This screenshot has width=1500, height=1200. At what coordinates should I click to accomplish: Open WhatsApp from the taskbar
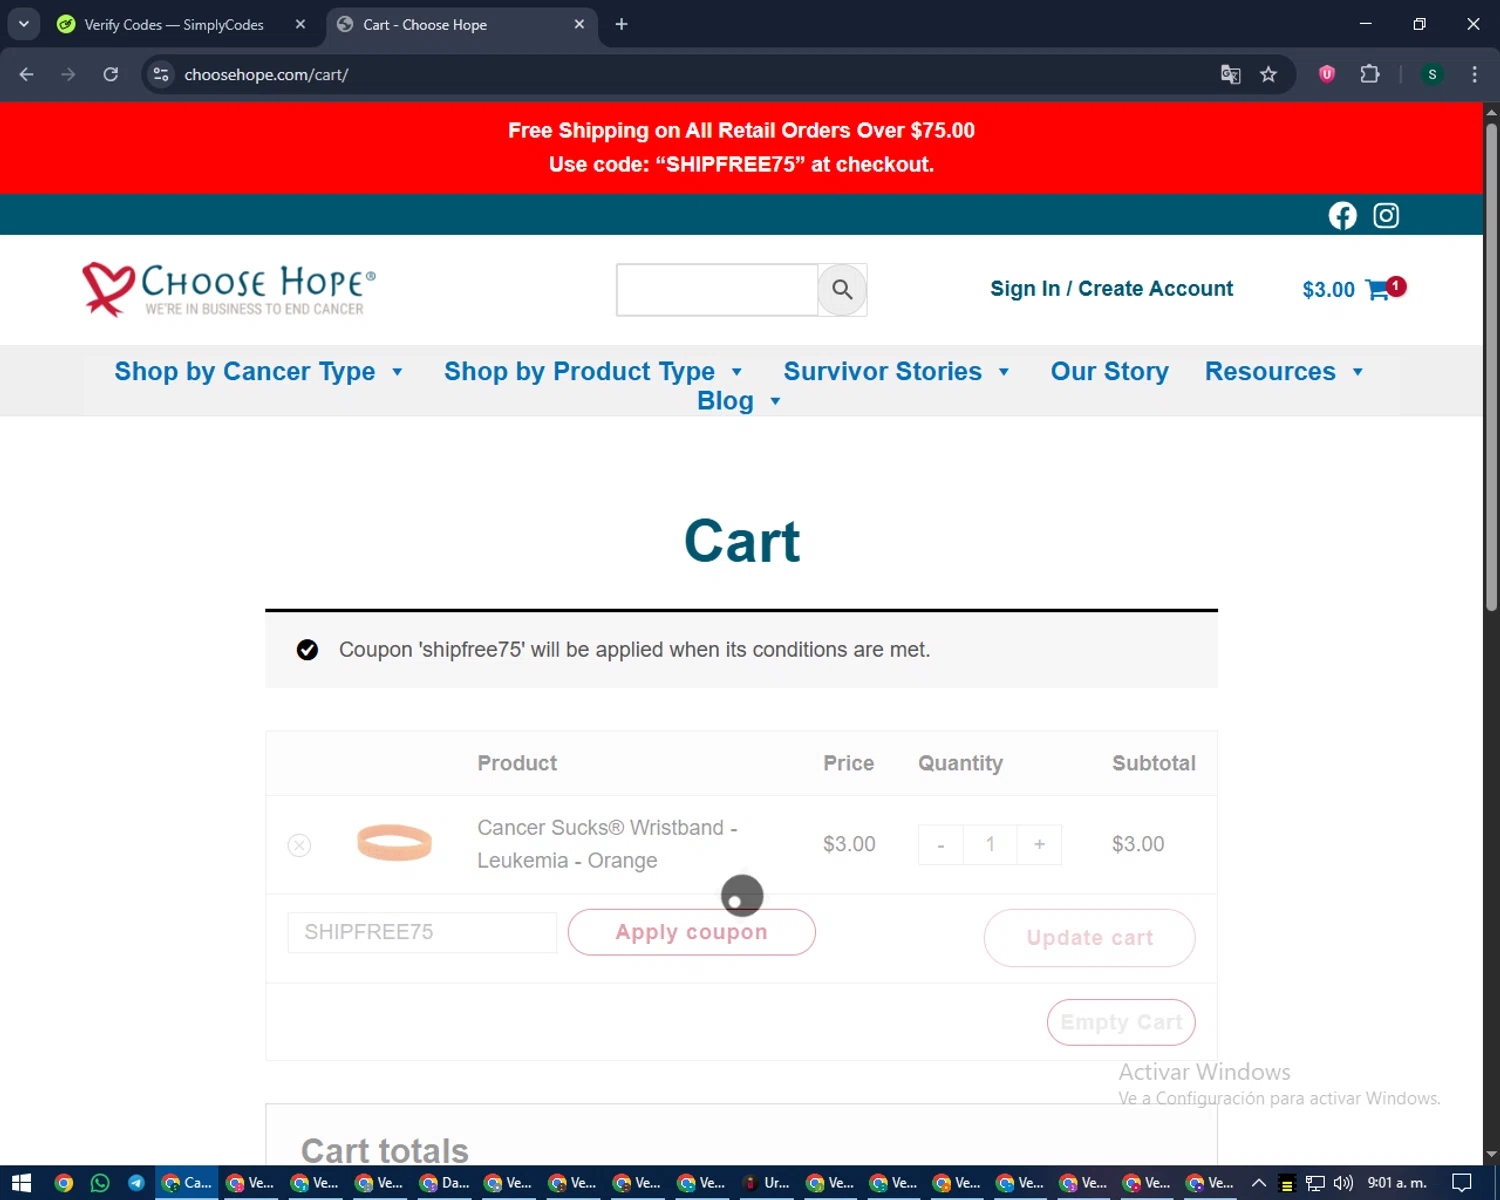coord(100,1183)
